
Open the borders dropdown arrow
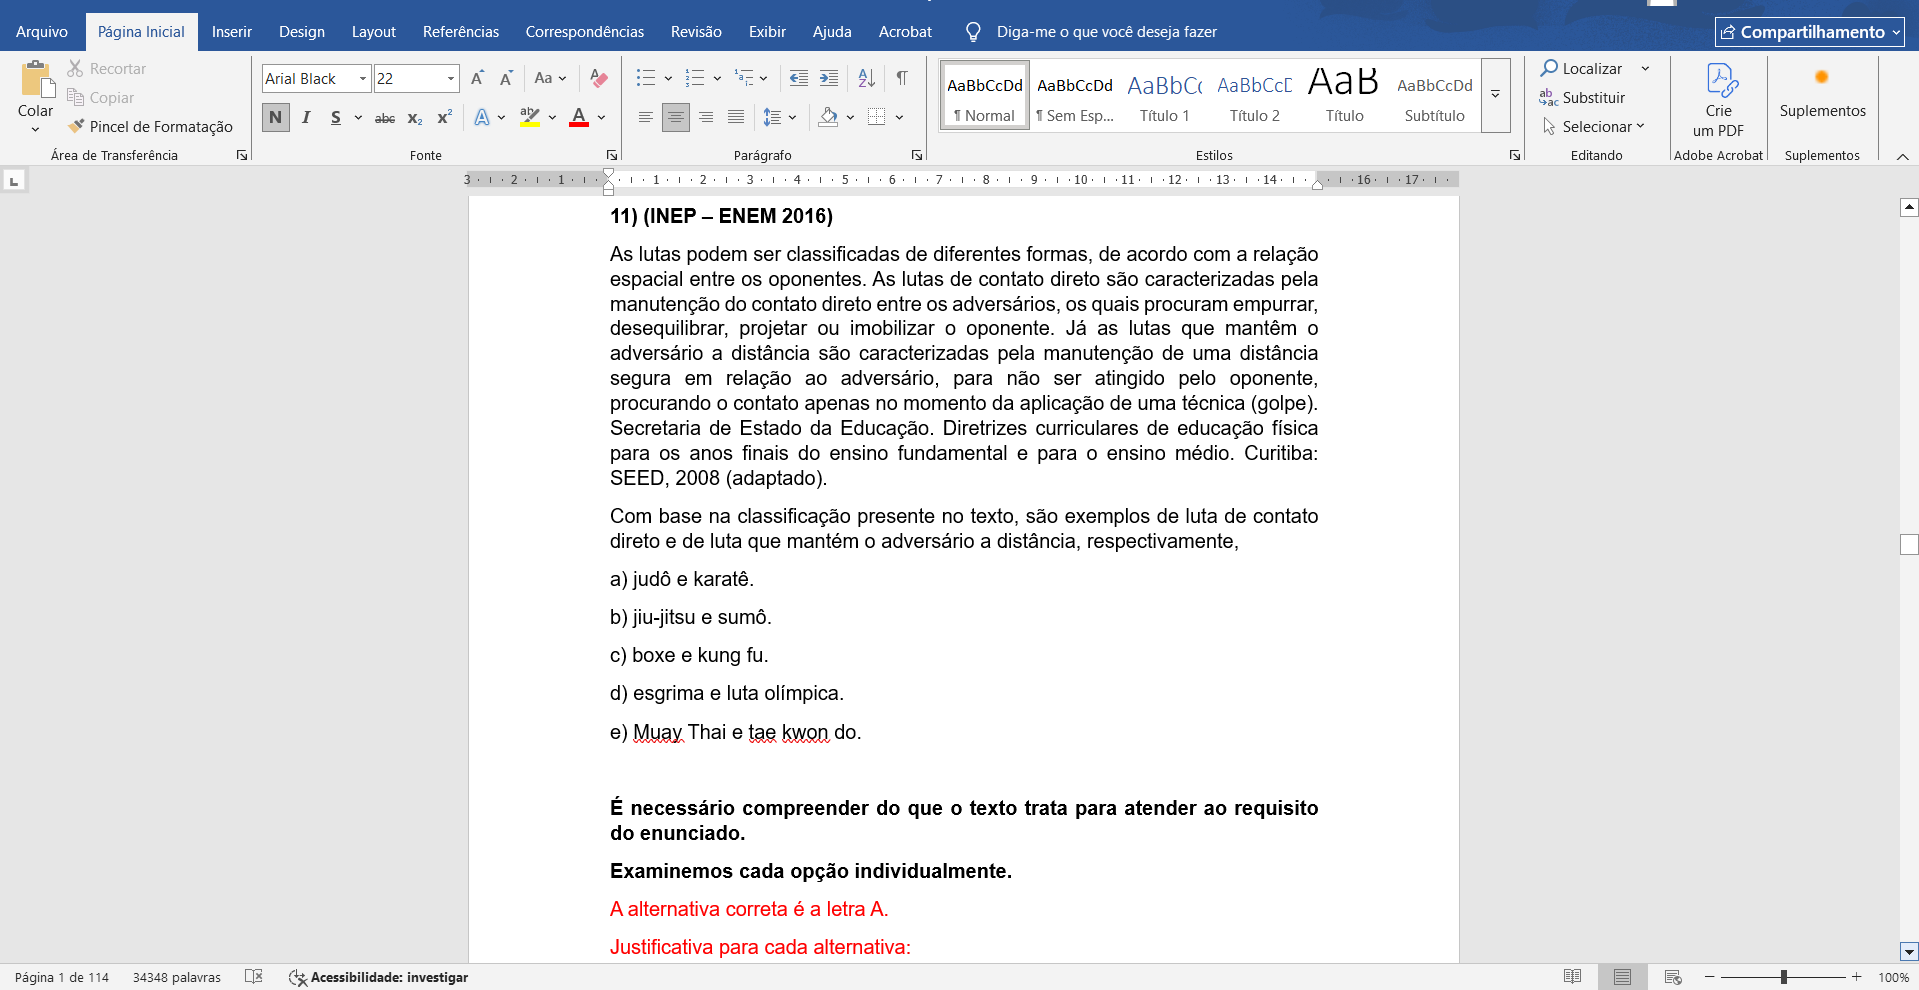point(899,118)
